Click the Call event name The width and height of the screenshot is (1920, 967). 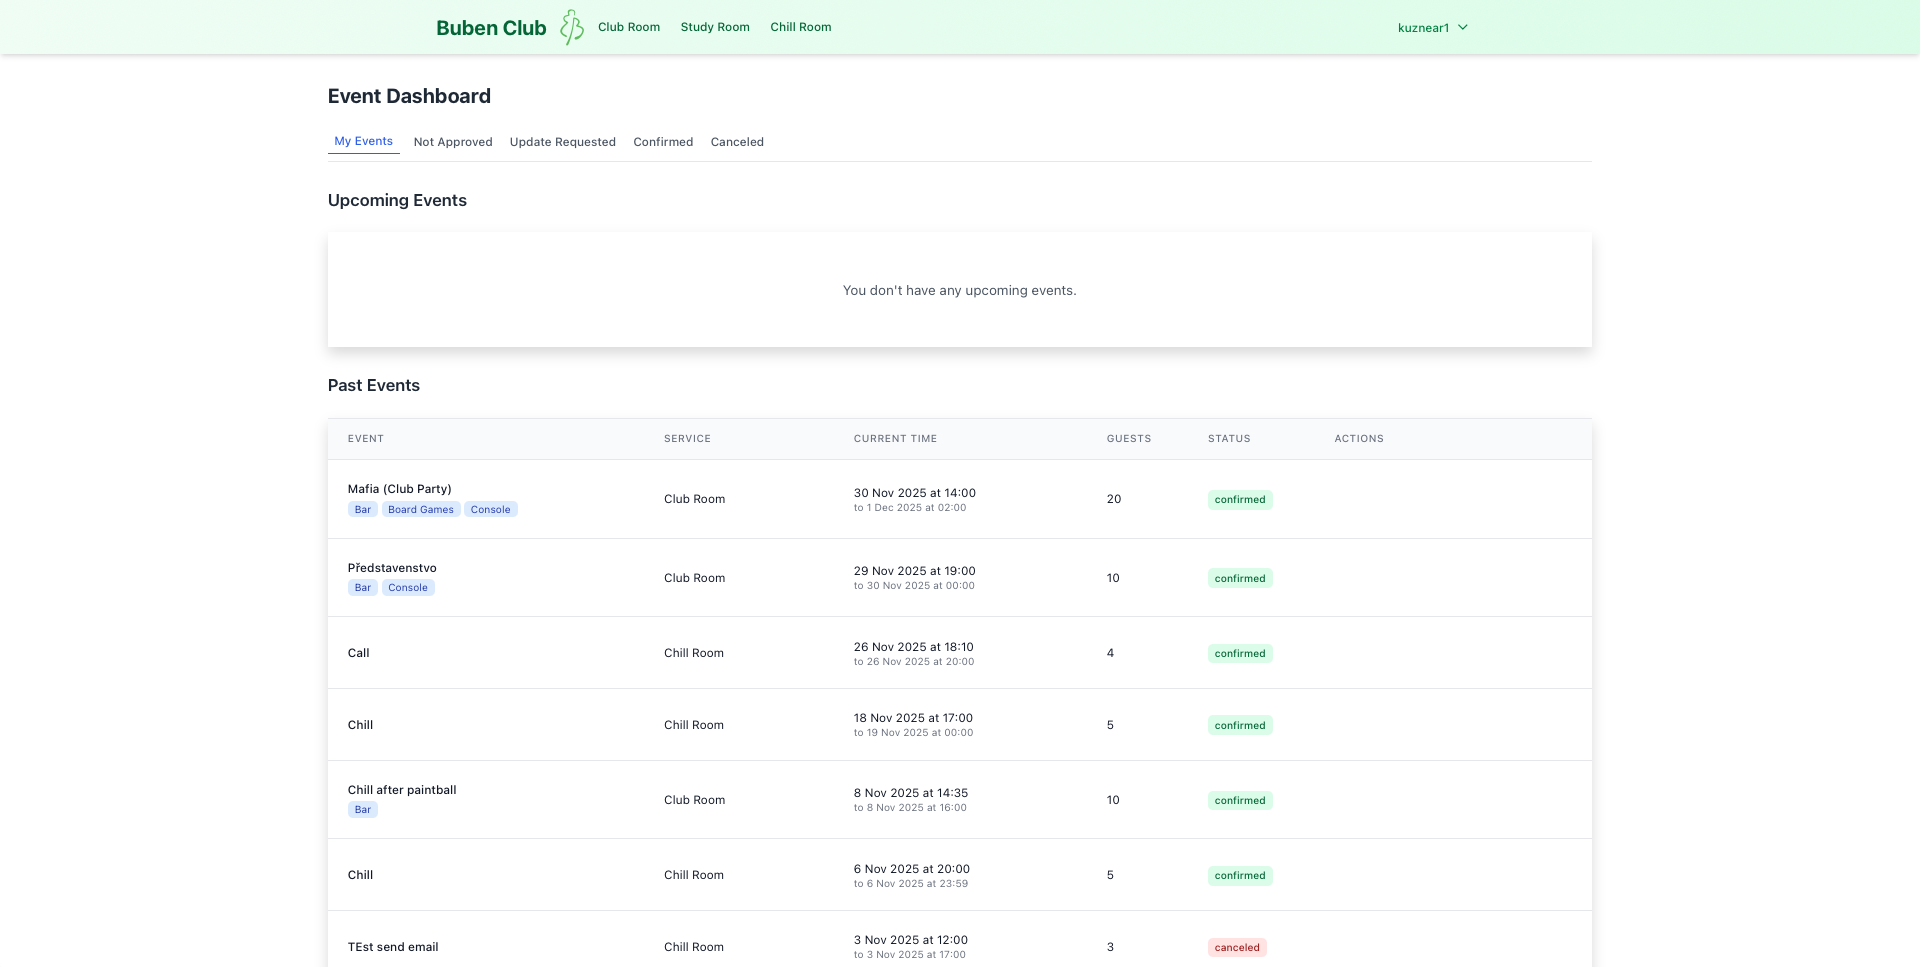358,653
